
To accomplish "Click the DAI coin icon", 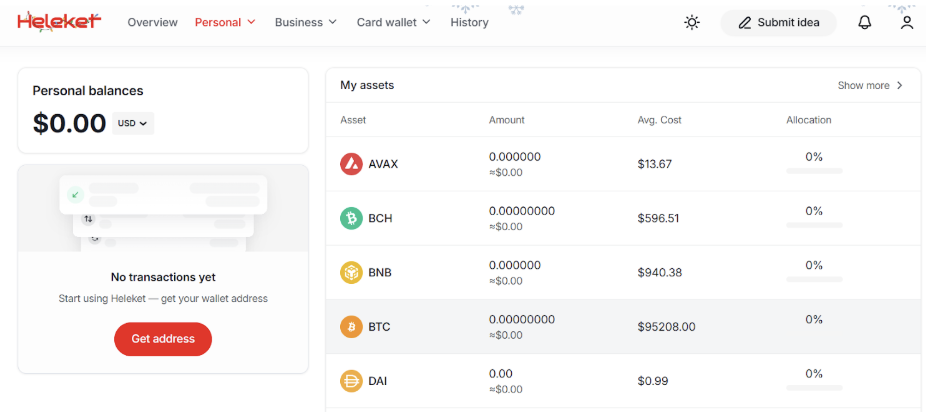I will coord(351,381).
